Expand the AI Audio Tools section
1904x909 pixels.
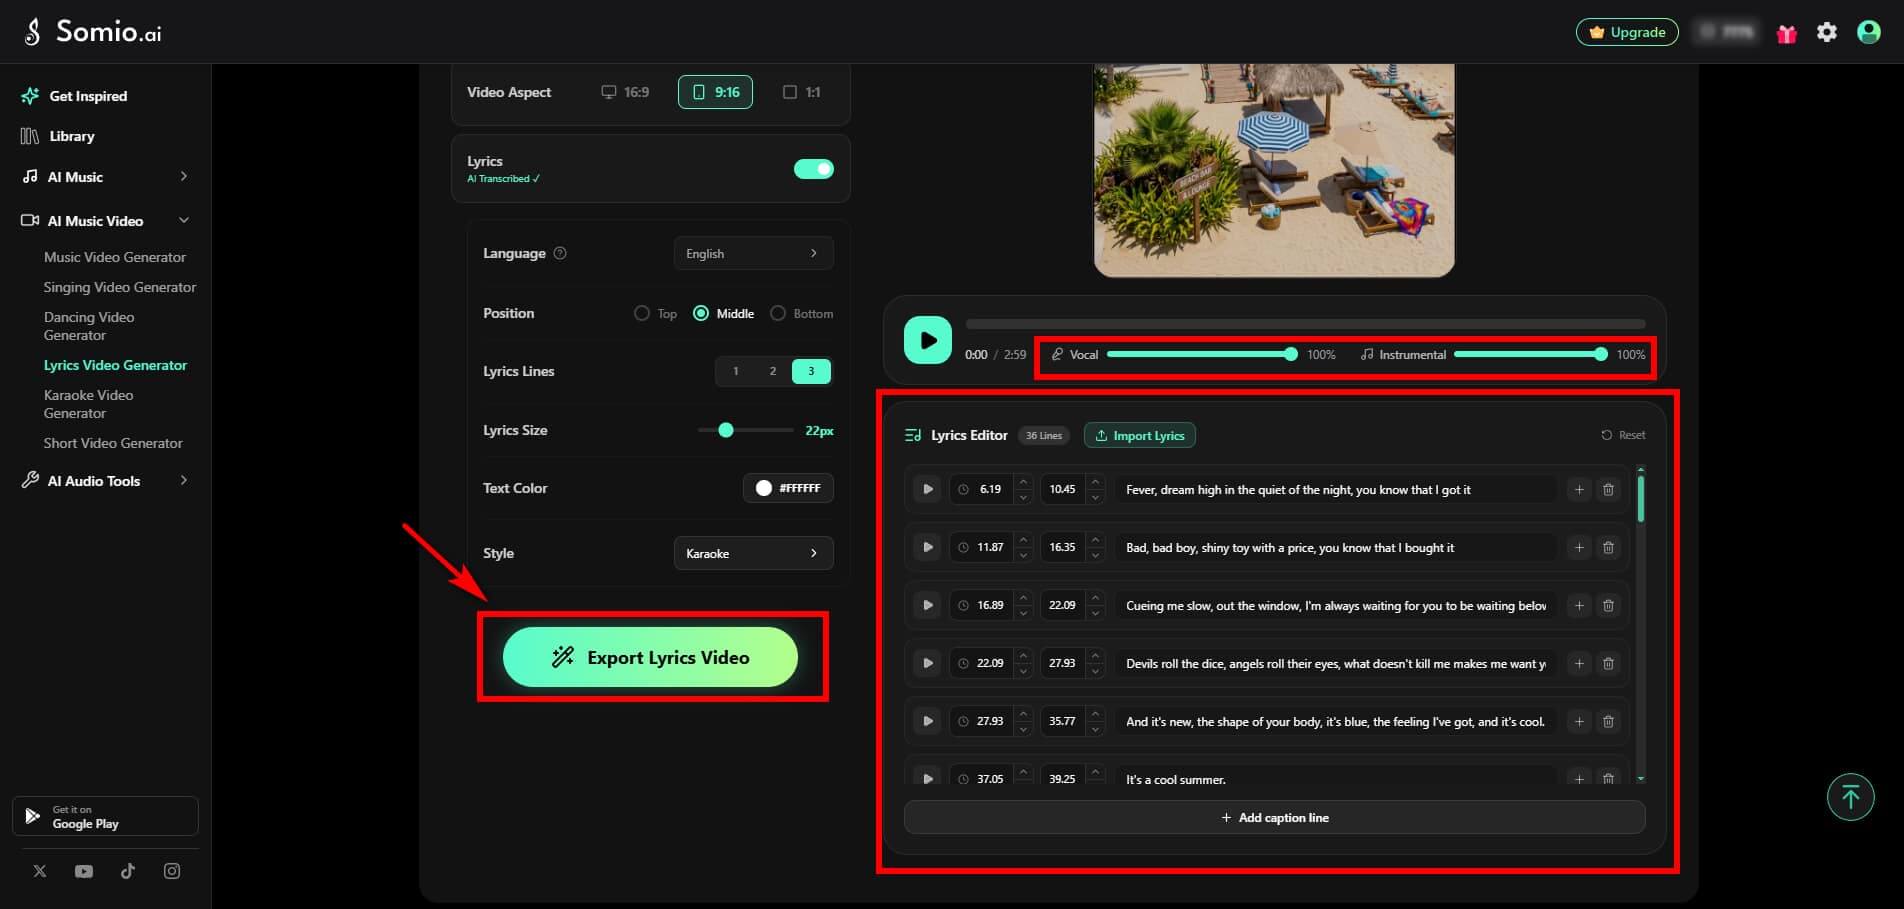click(x=105, y=480)
